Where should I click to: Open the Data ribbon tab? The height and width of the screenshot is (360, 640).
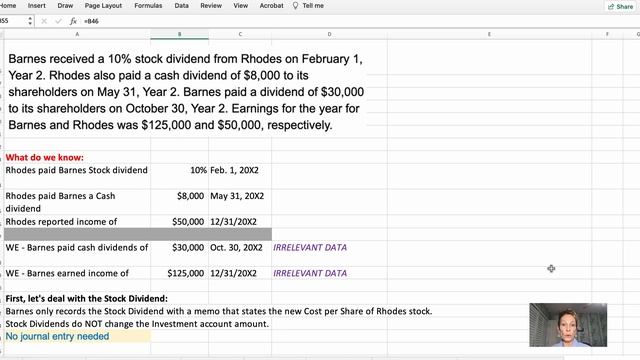[182, 6]
